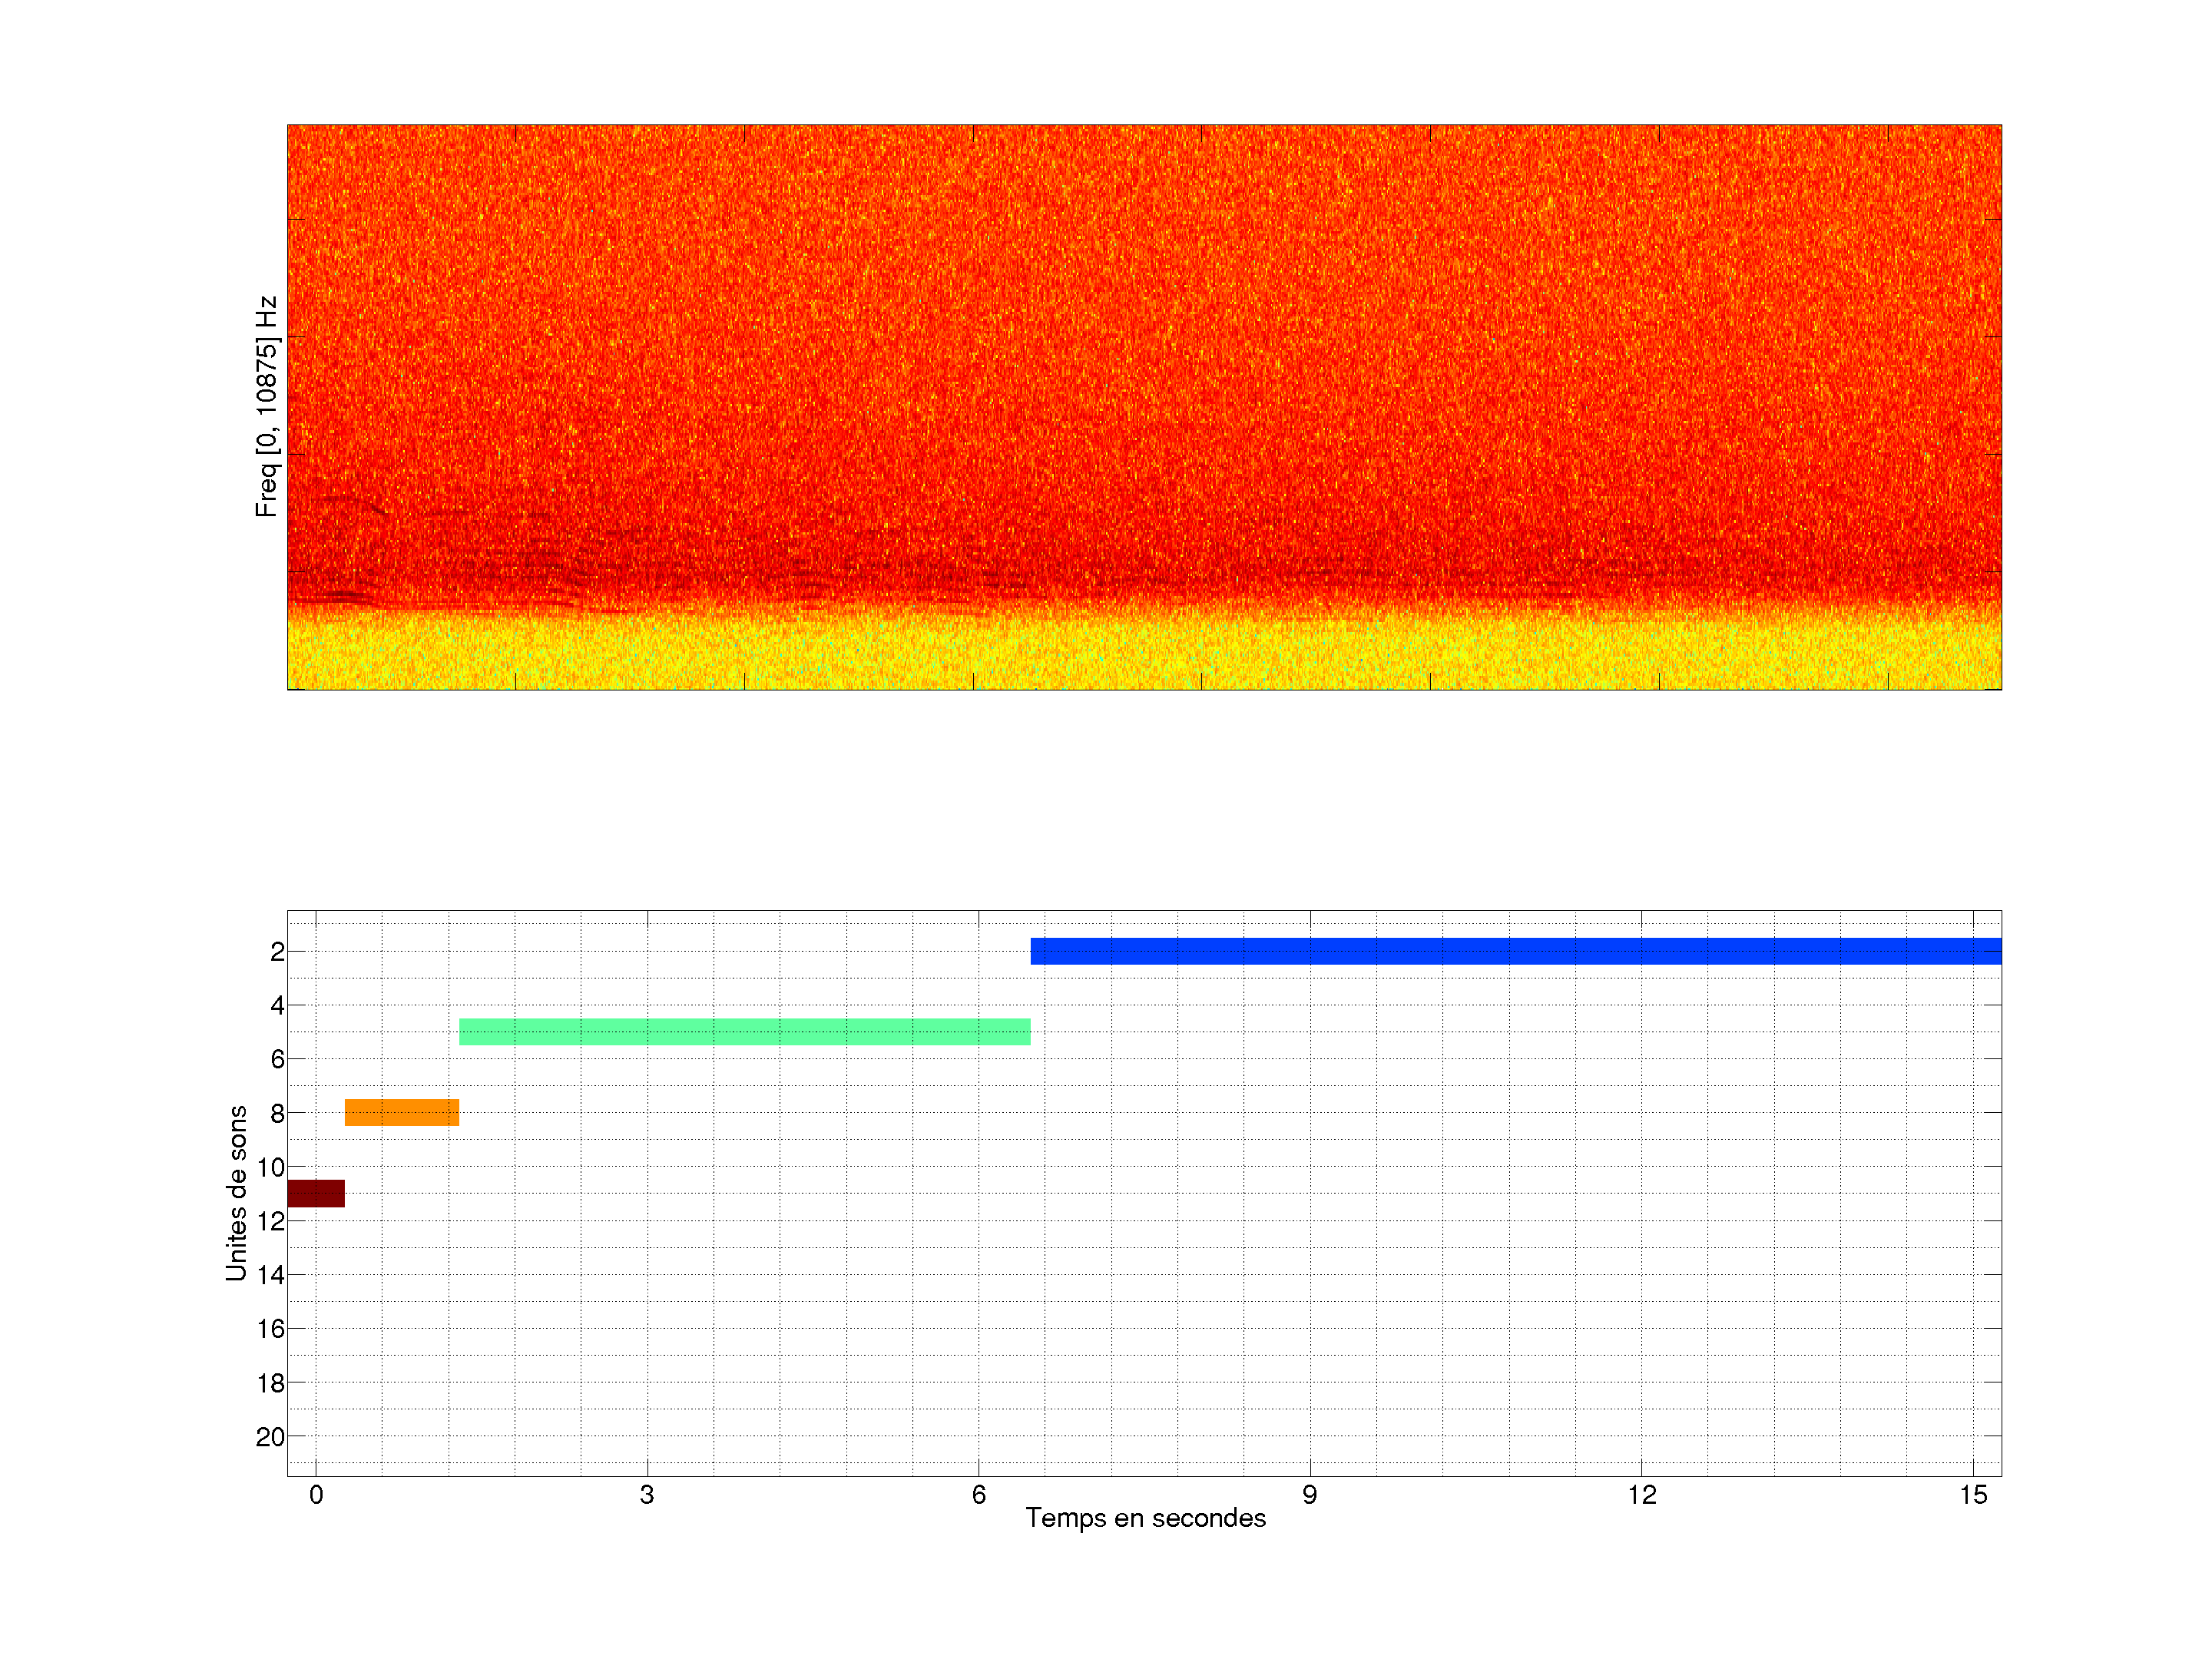Click the x-axis tick label 0

pyautogui.click(x=316, y=1495)
